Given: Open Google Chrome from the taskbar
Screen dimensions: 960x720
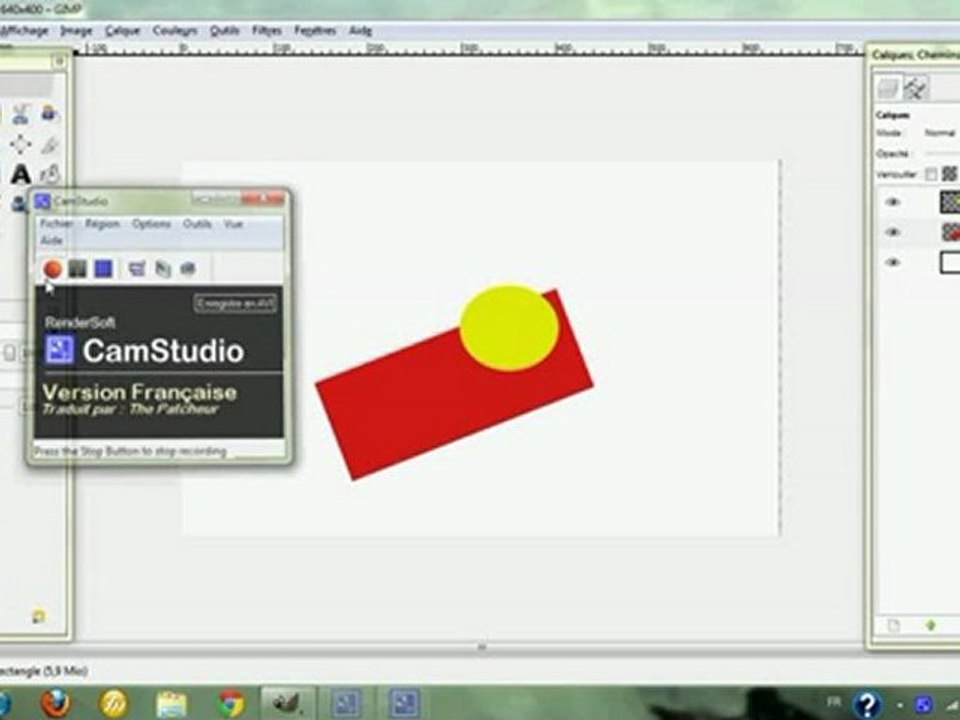Looking at the screenshot, I should click(231, 704).
